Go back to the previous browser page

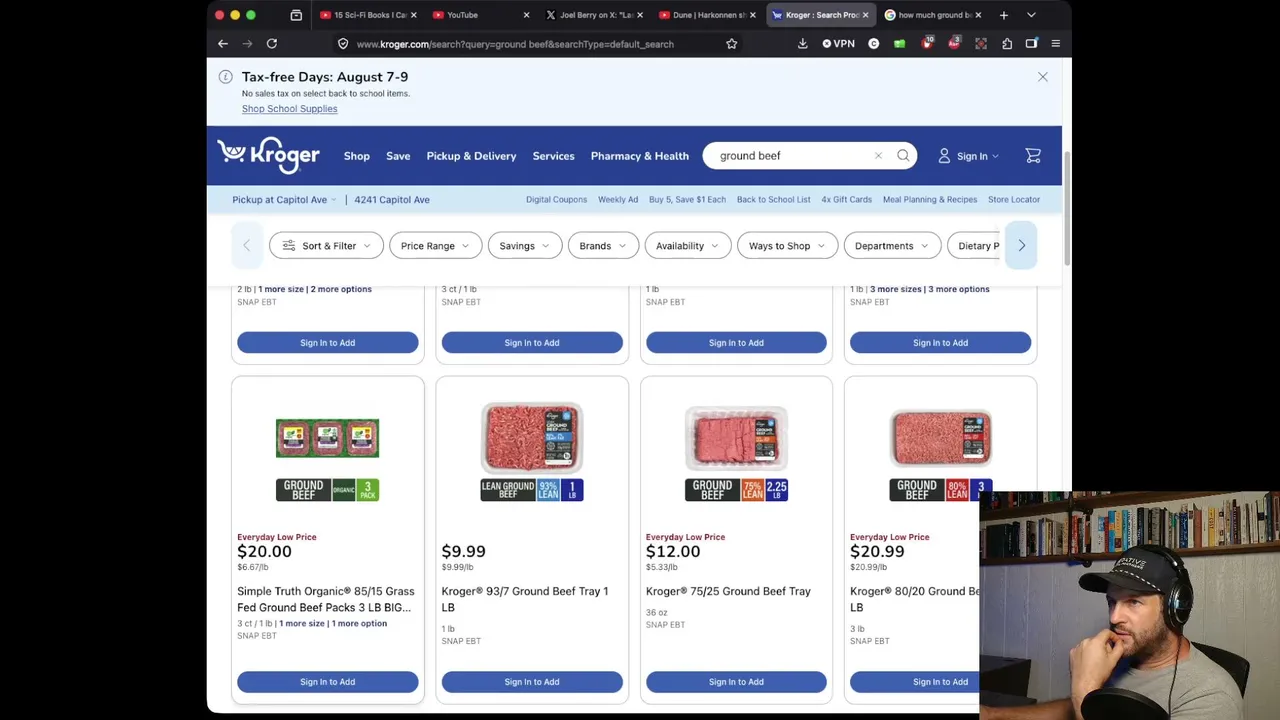coord(223,44)
